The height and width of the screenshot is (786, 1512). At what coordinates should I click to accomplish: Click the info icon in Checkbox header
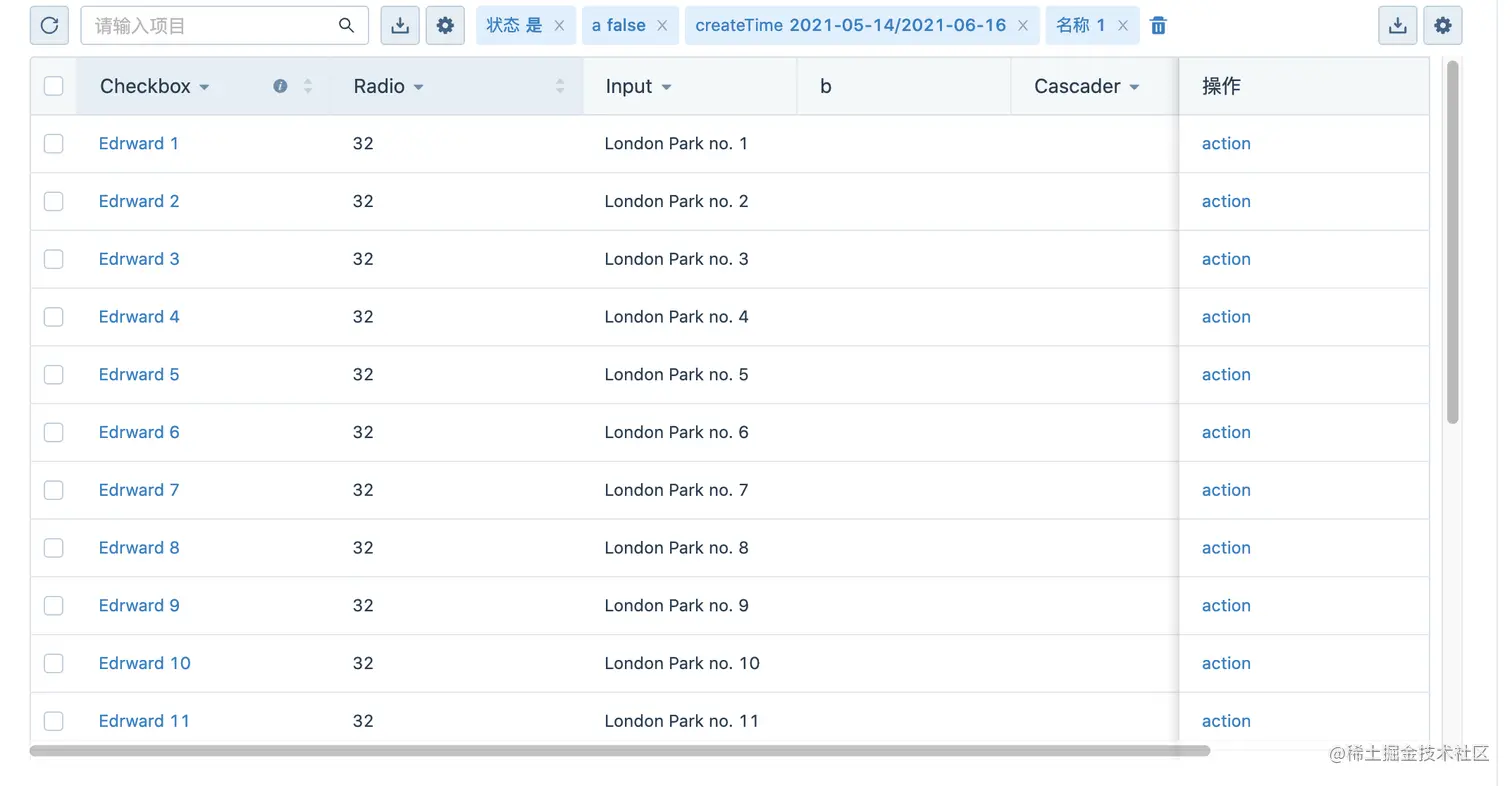tap(280, 86)
